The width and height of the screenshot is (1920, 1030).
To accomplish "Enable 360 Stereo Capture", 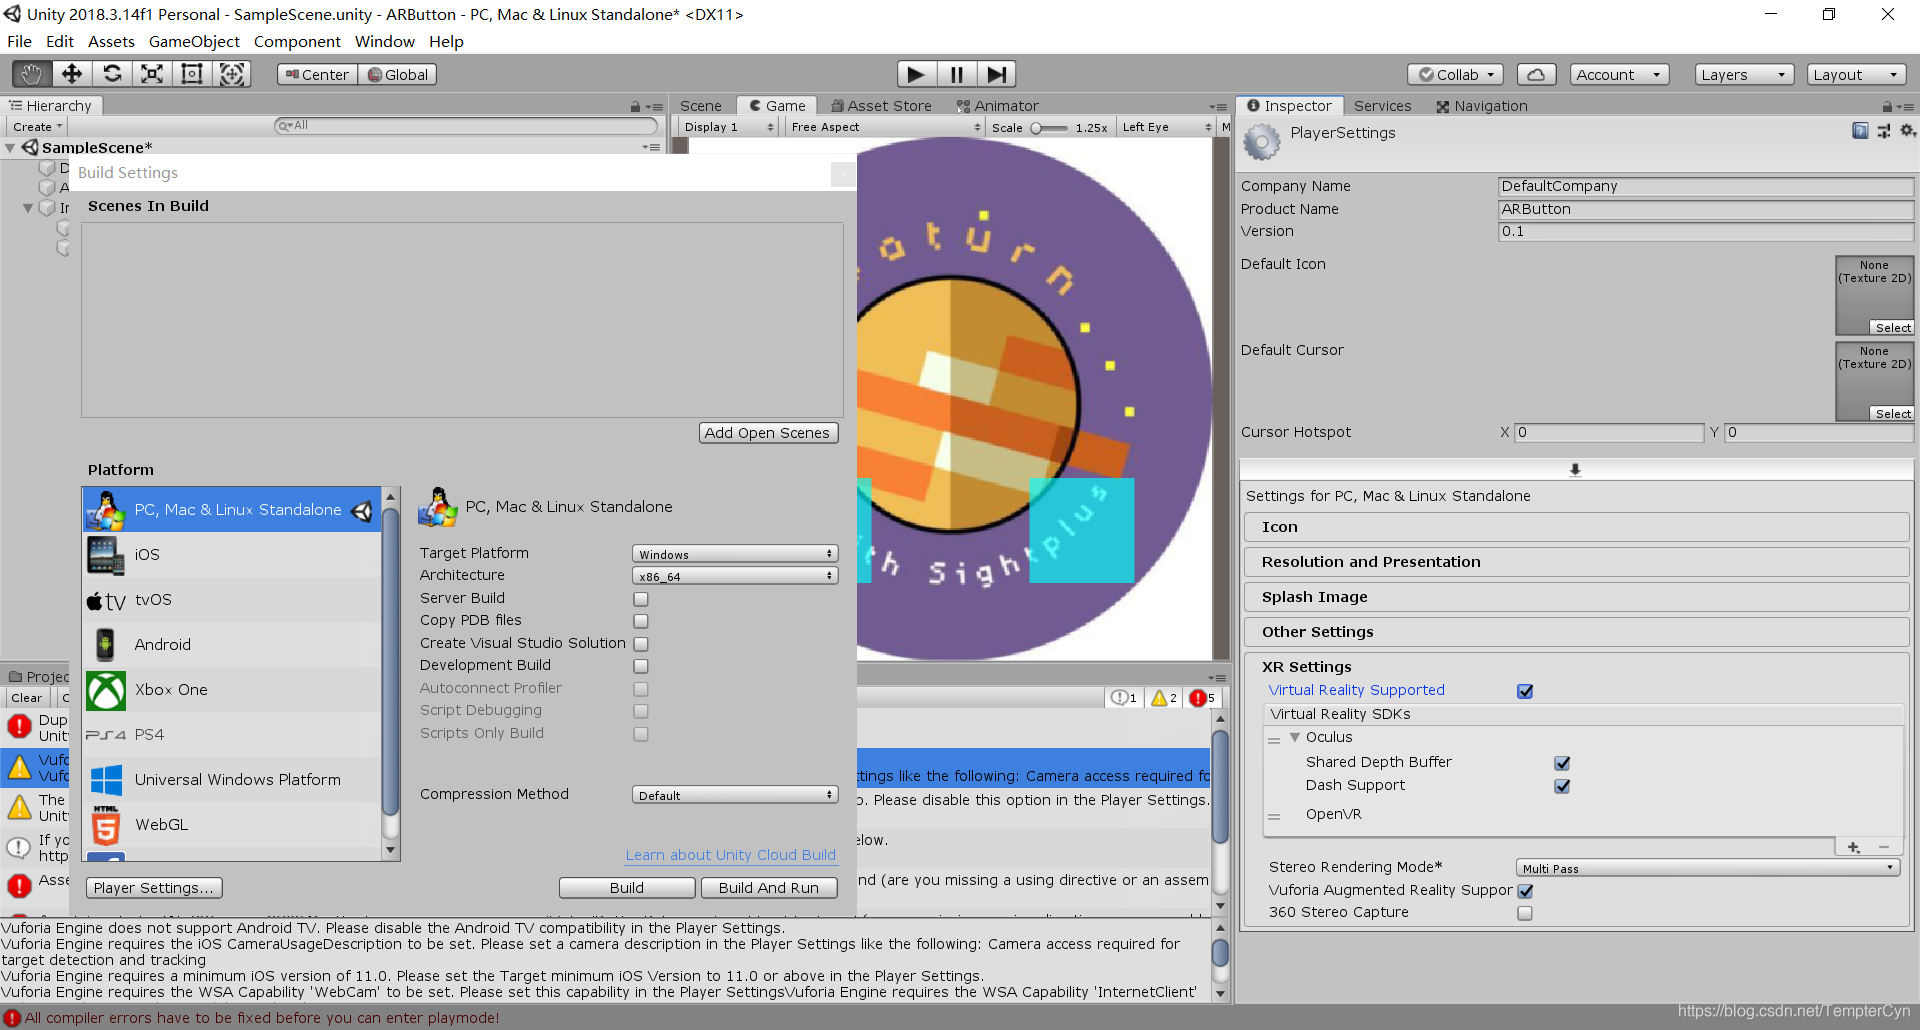I will 1525,913.
